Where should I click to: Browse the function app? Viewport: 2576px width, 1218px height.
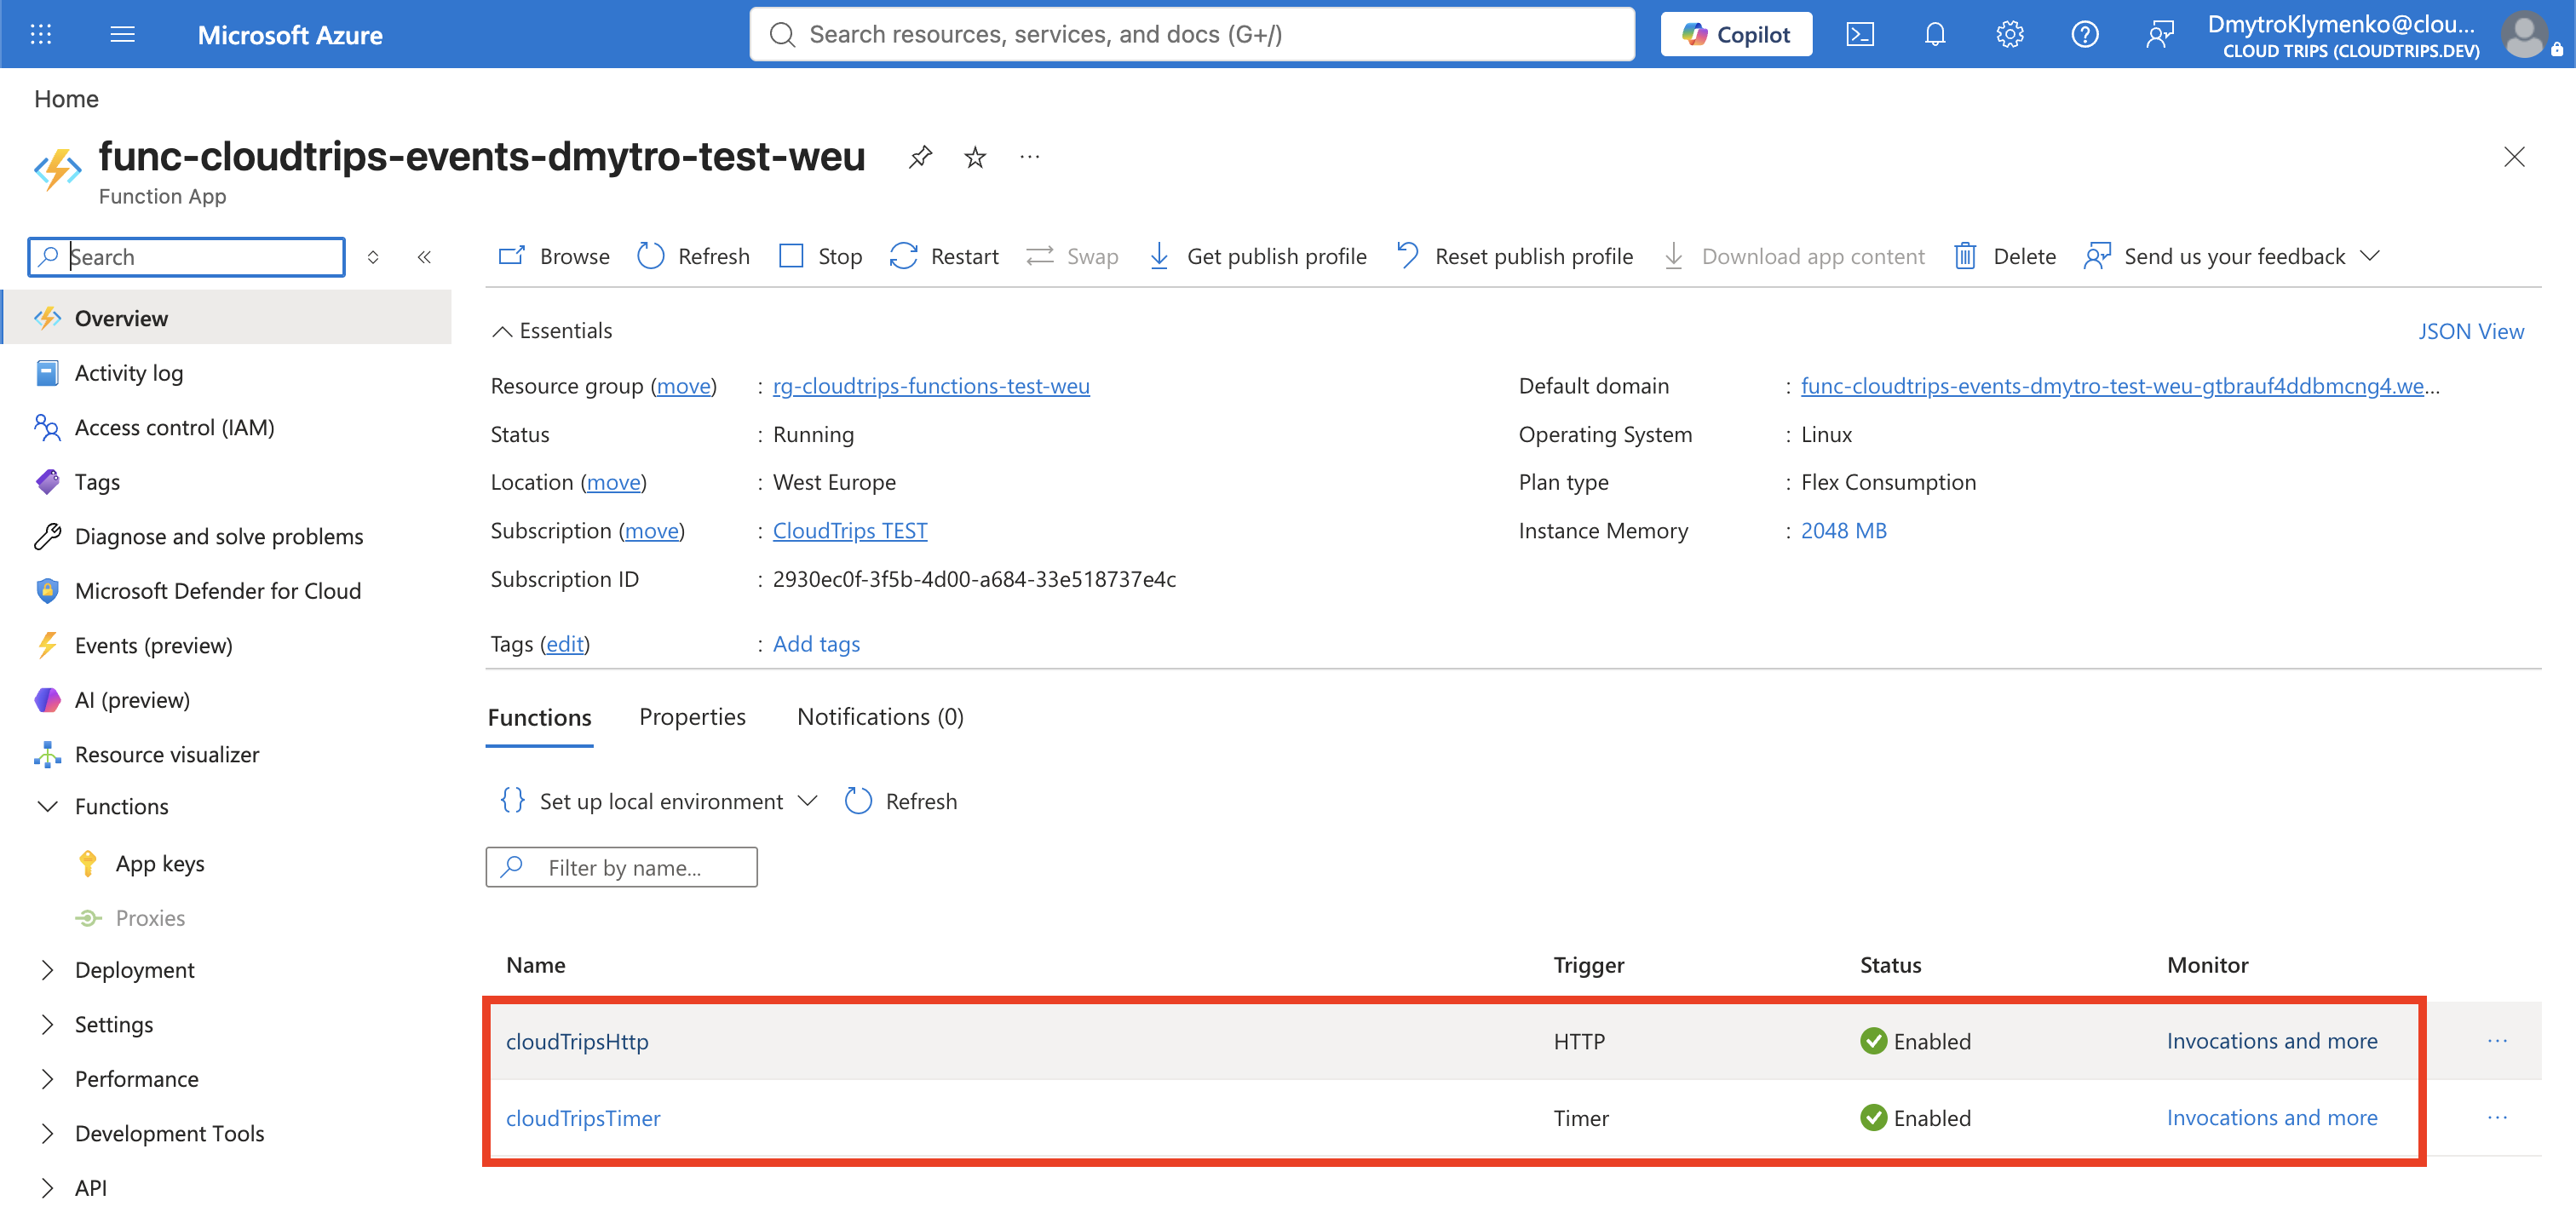554,256
